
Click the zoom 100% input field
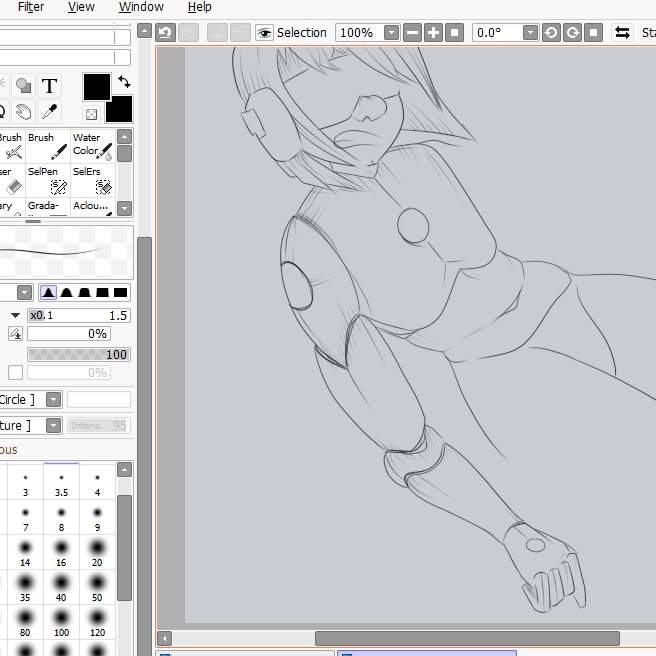coord(359,33)
